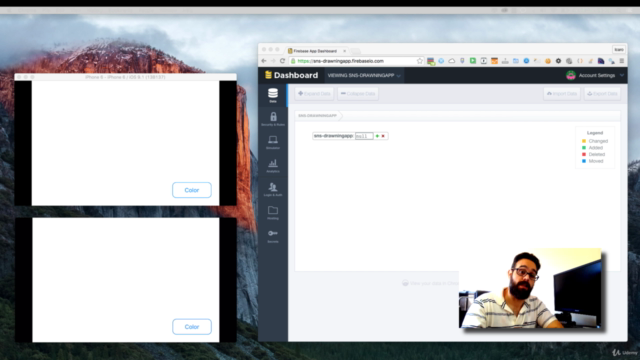Click the sns-drawningapp root node label

click(333, 136)
